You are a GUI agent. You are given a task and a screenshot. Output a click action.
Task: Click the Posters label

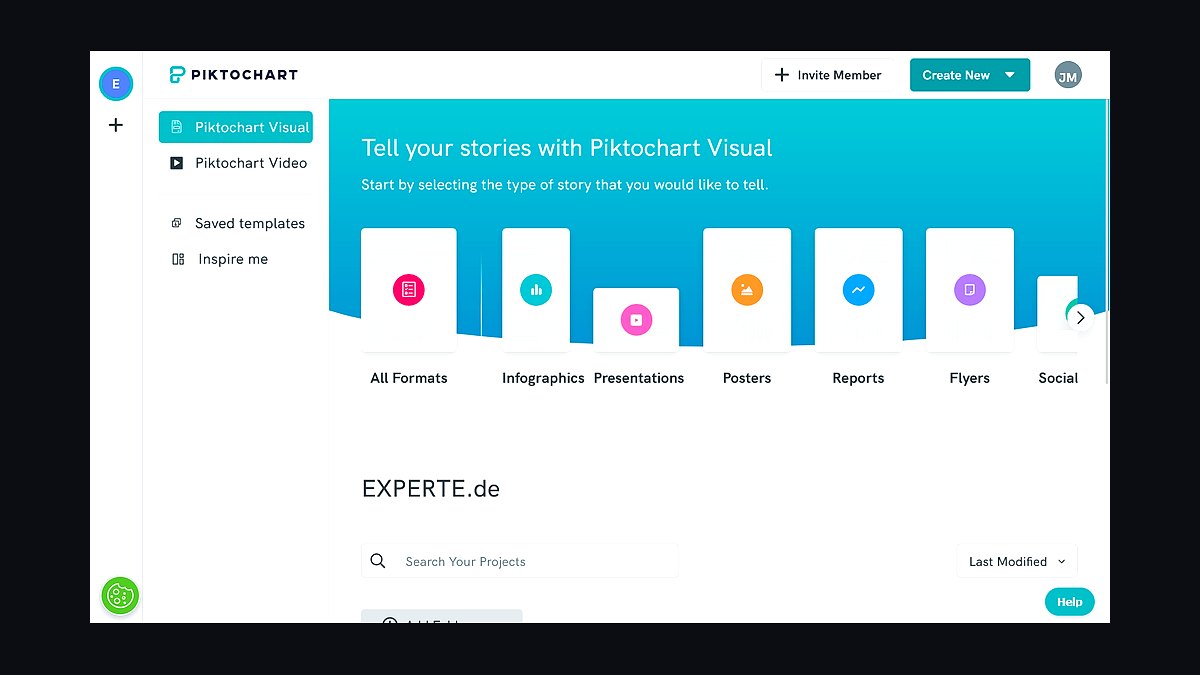click(x=747, y=378)
